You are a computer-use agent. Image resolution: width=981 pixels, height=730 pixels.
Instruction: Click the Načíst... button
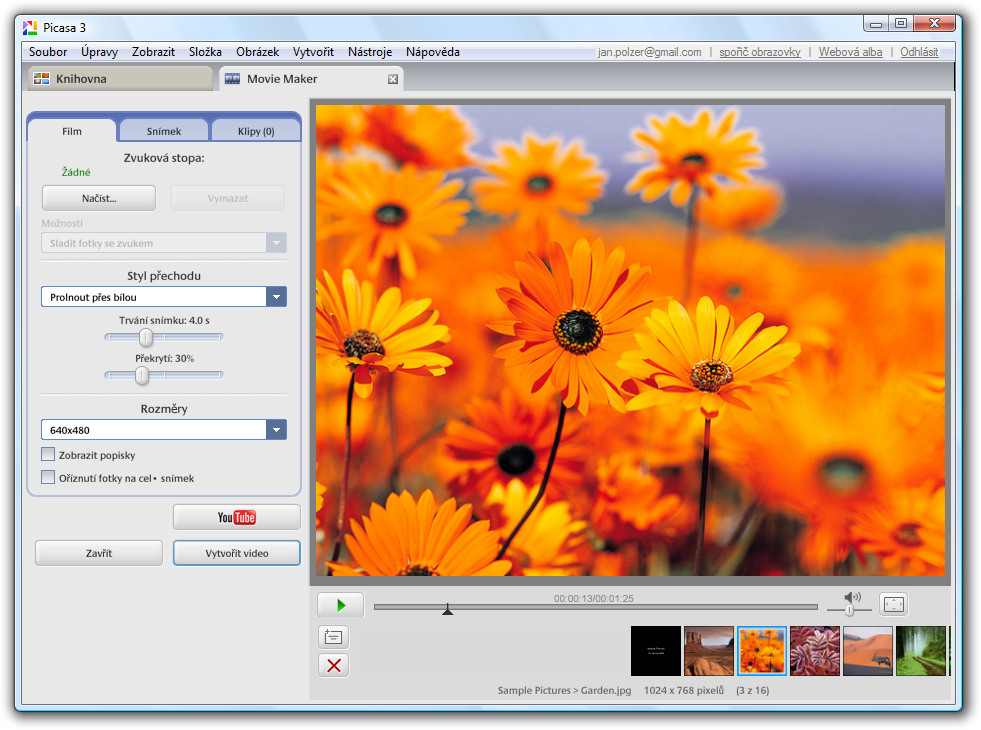tap(99, 198)
